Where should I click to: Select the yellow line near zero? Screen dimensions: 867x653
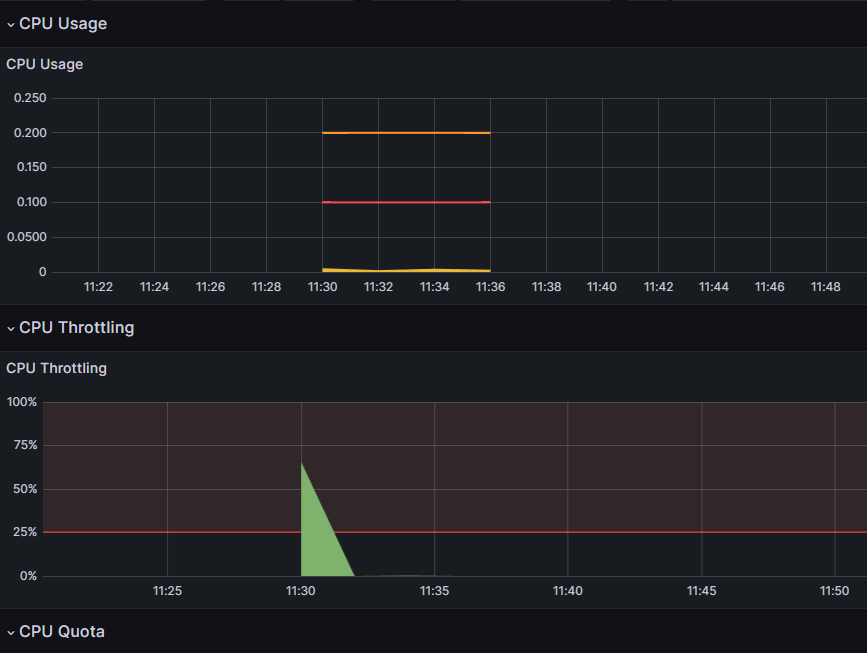(406, 270)
